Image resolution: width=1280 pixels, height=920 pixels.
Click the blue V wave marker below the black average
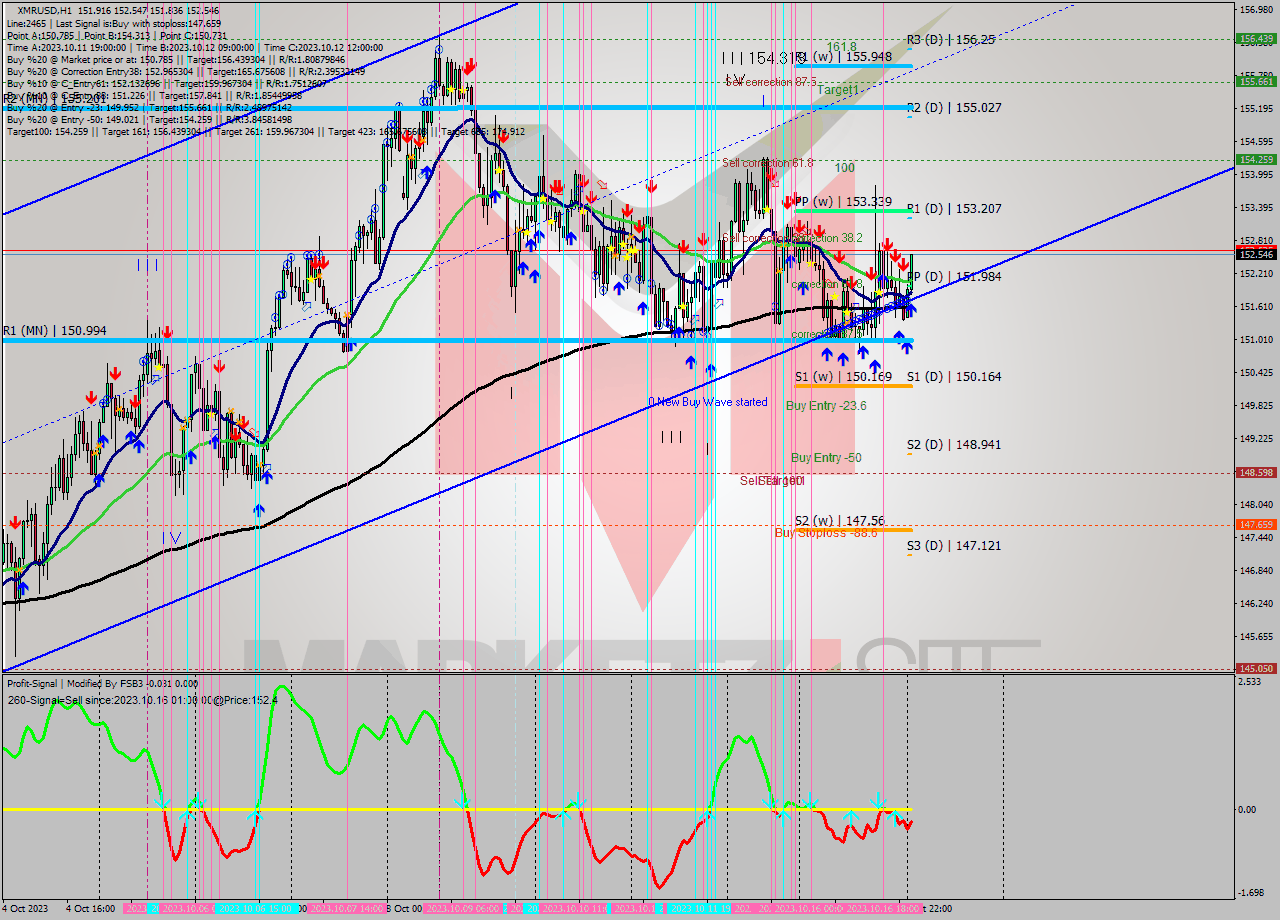[175, 538]
